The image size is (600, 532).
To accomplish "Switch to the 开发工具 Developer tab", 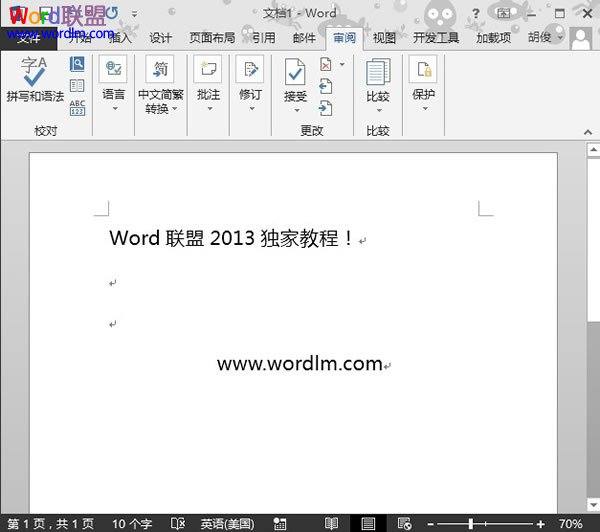I will pos(436,38).
